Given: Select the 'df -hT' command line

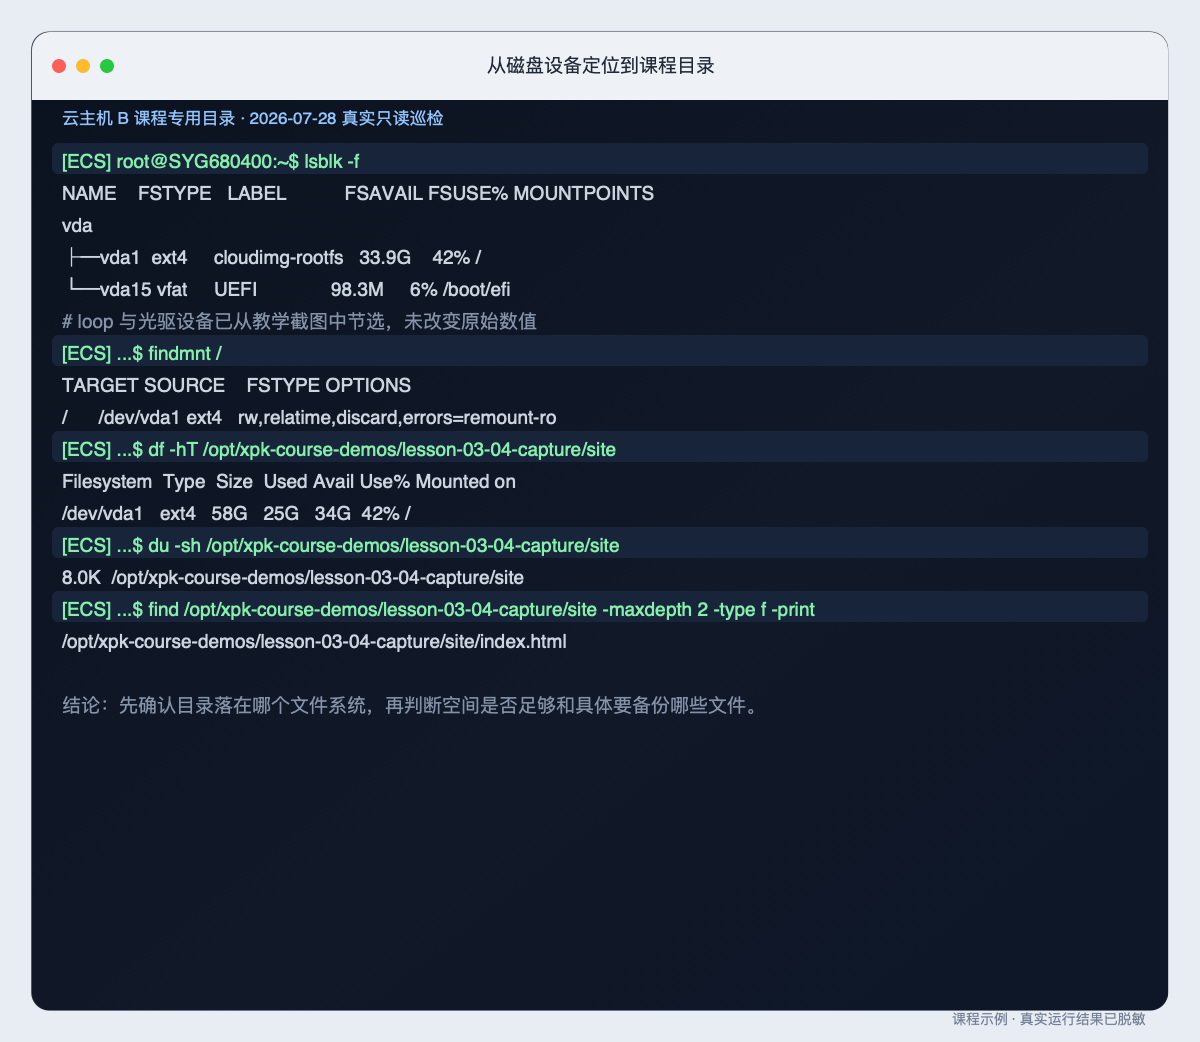Looking at the screenshot, I should [x=600, y=447].
